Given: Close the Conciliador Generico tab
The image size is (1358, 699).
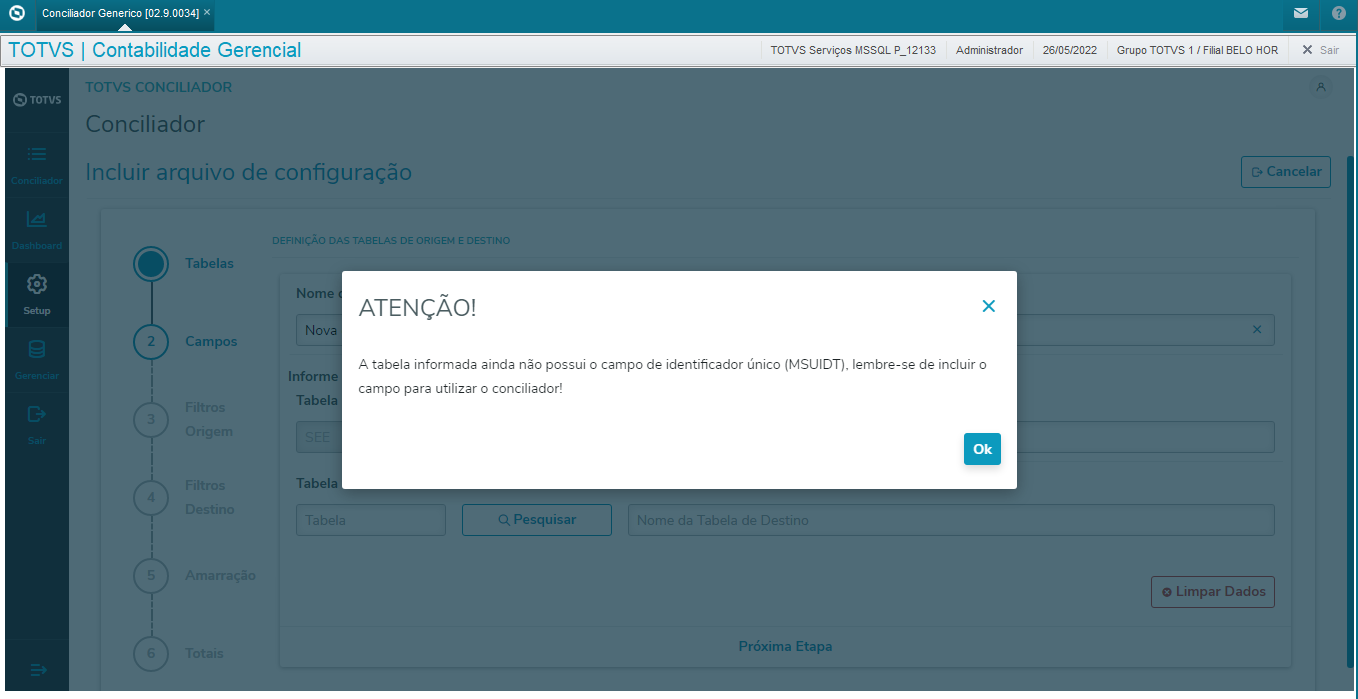Looking at the screenshot, I should pyautogui.click(x=207, y=13).
